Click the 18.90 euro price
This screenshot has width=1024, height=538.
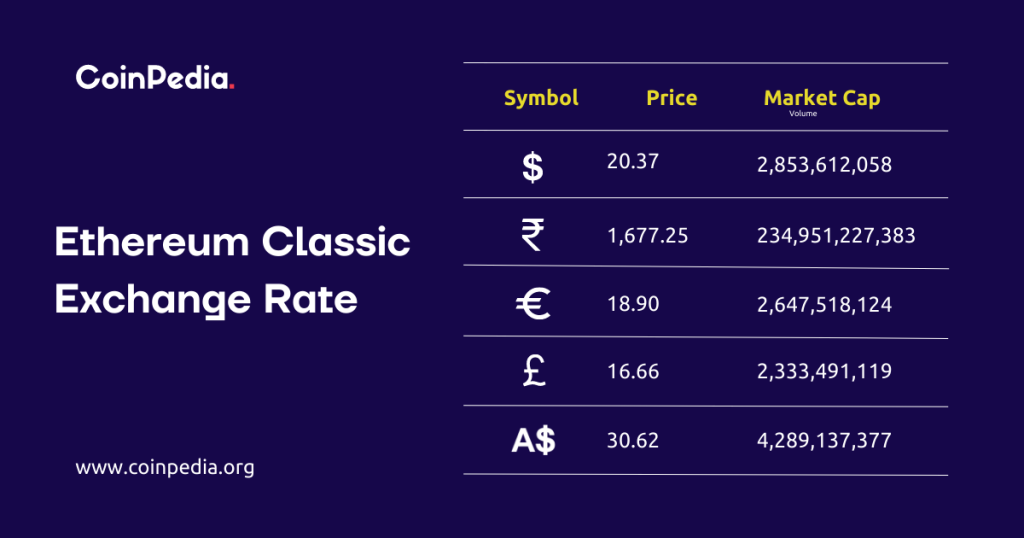[x=633, y=304]
